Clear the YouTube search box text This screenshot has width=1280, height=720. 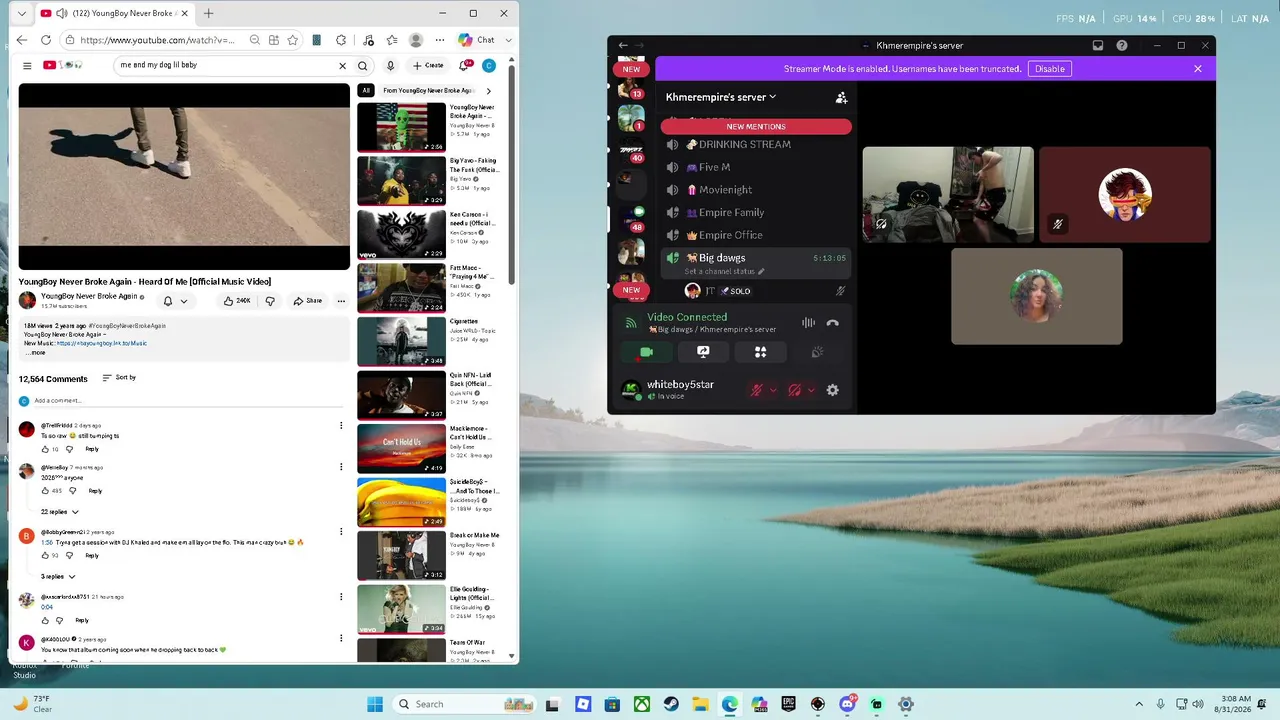(x=342, y=66)
